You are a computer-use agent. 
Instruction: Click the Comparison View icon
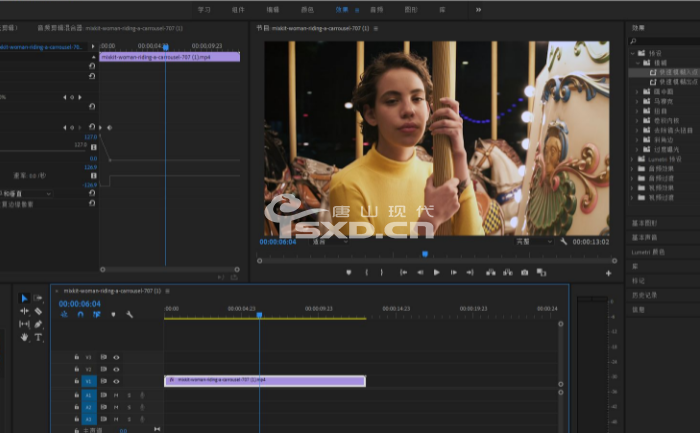point(541,273)
